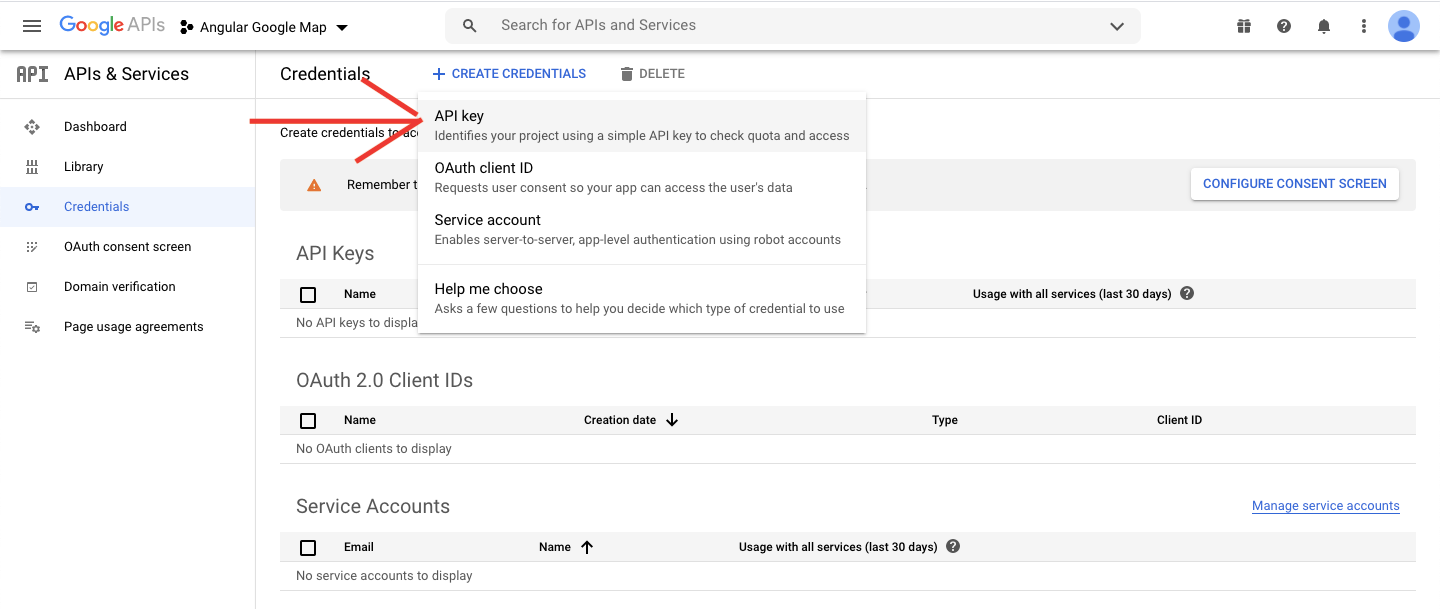Click help icon beside API Keys usage

coord(1187,294)
